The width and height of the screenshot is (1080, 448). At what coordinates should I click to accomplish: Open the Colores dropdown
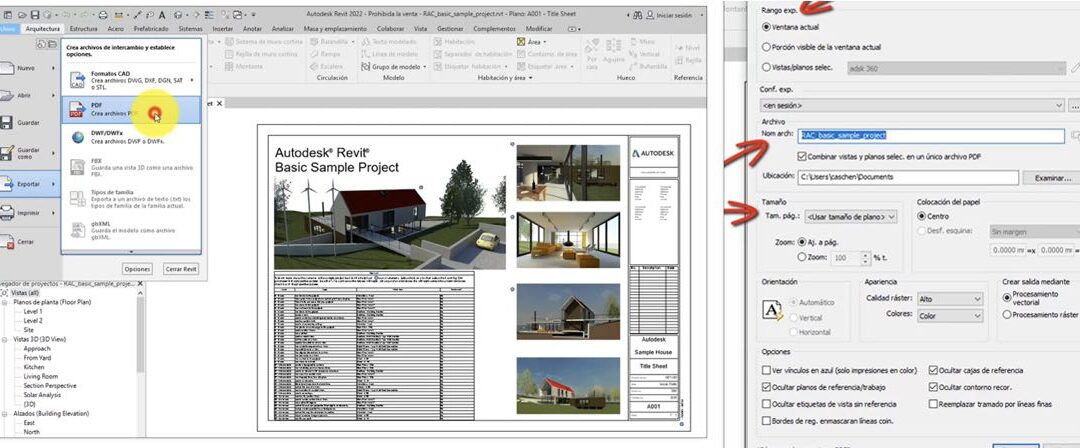coord(950,316)
